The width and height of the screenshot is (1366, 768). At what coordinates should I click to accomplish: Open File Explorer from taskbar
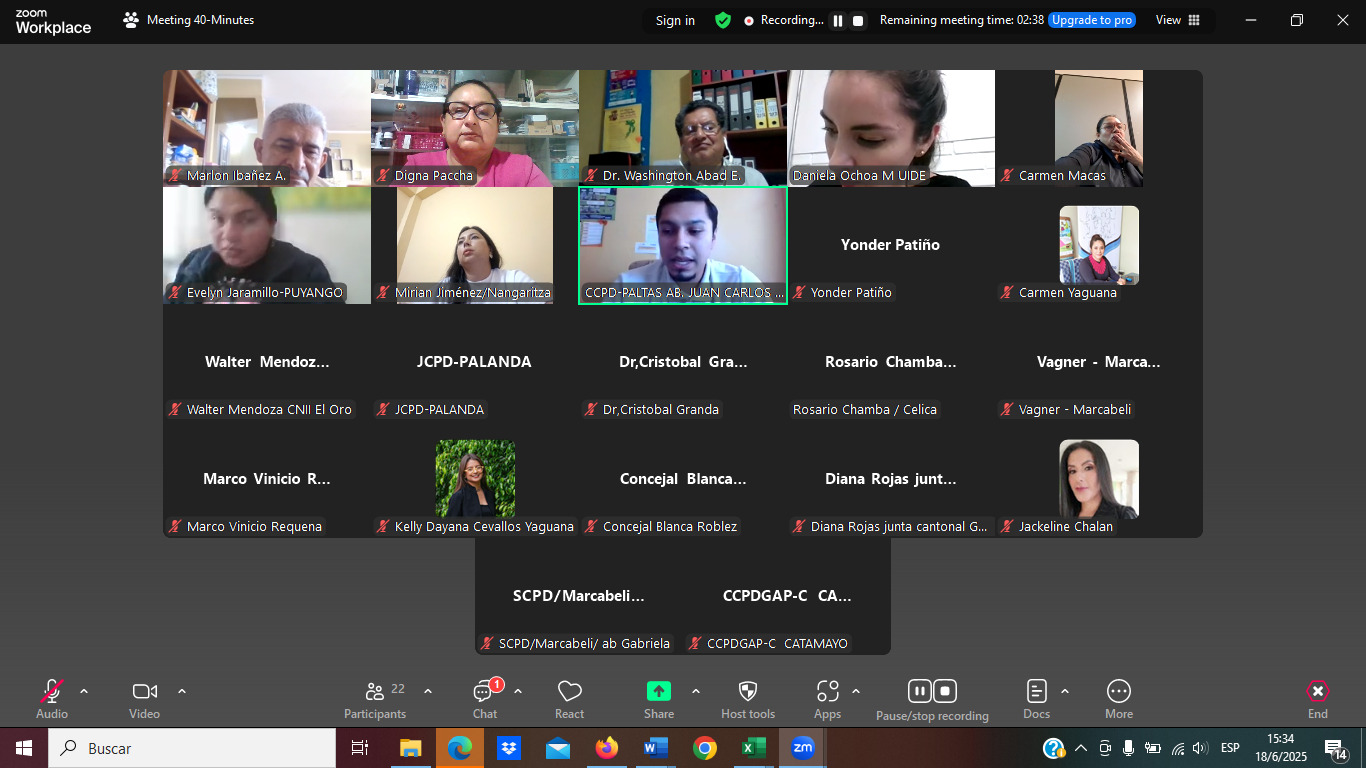411,748
